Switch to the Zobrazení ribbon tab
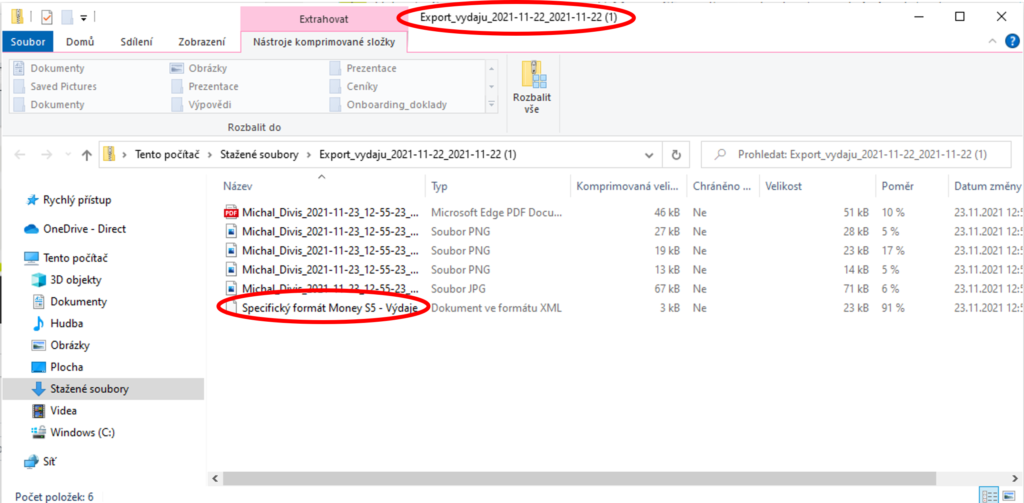Screen dimensions: 1024x503 (202, 42)
